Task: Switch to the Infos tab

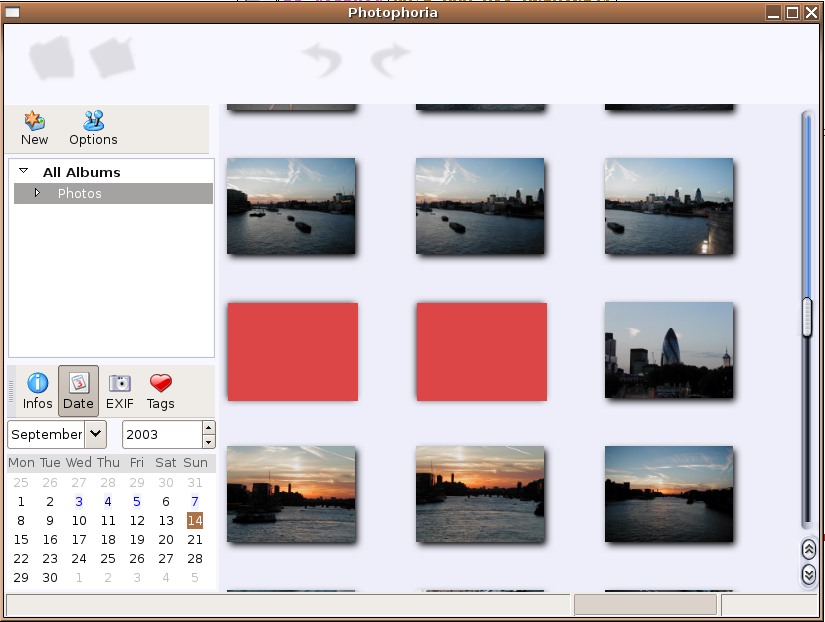Action: pyautogui.click(x=37, y=391)
